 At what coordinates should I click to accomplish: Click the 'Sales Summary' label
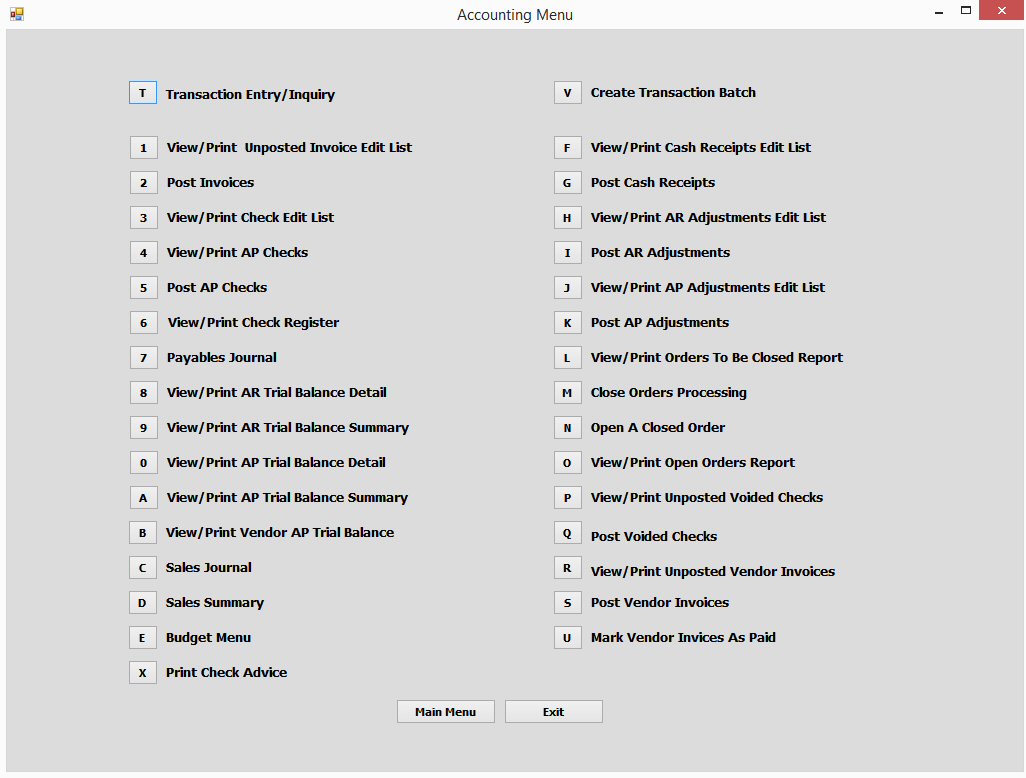(x=215, y=603)
